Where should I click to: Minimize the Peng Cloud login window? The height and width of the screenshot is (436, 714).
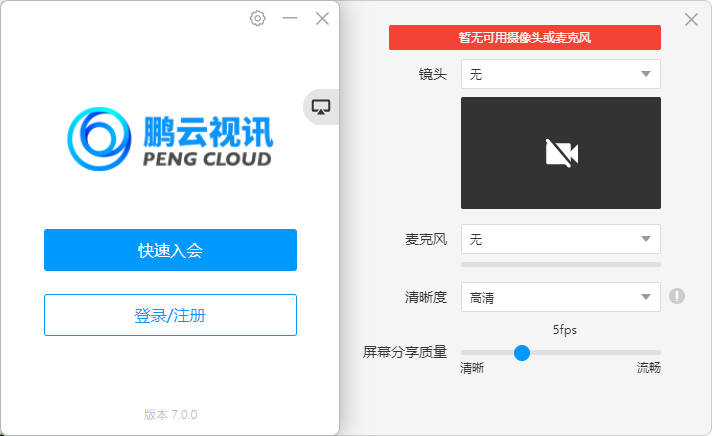click(290, 18)
